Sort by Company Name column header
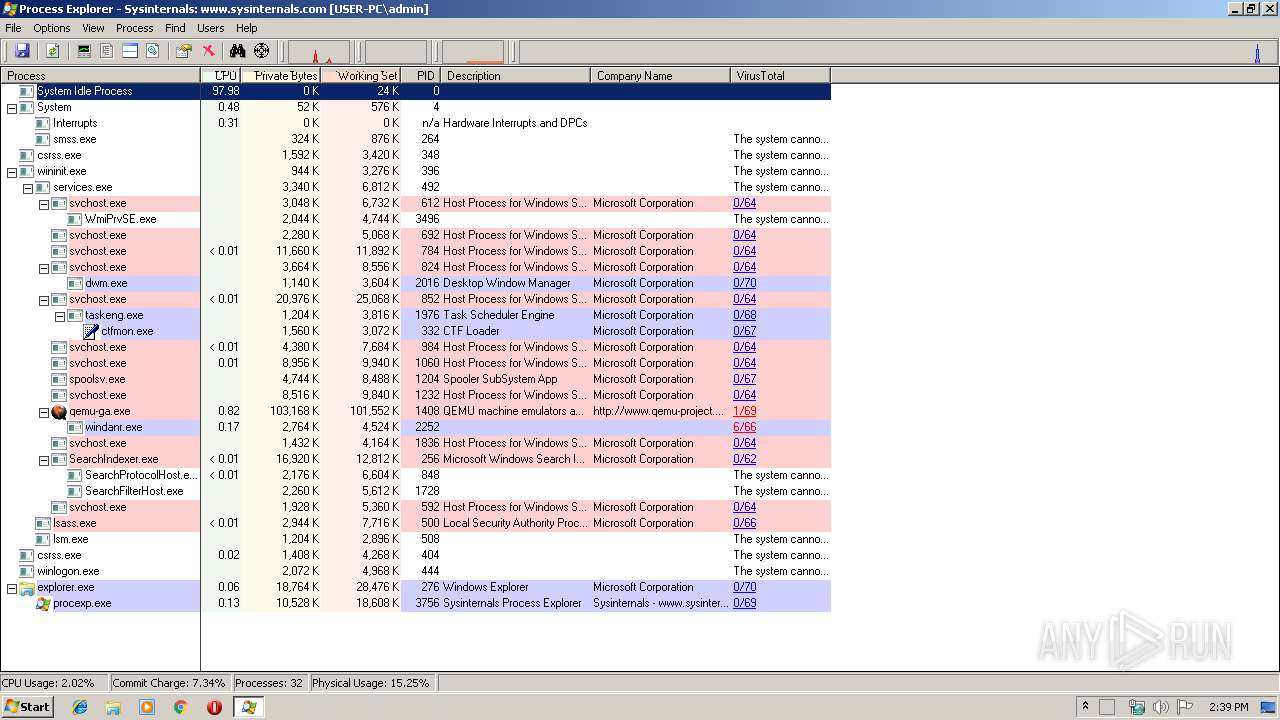 click(661, 75)
